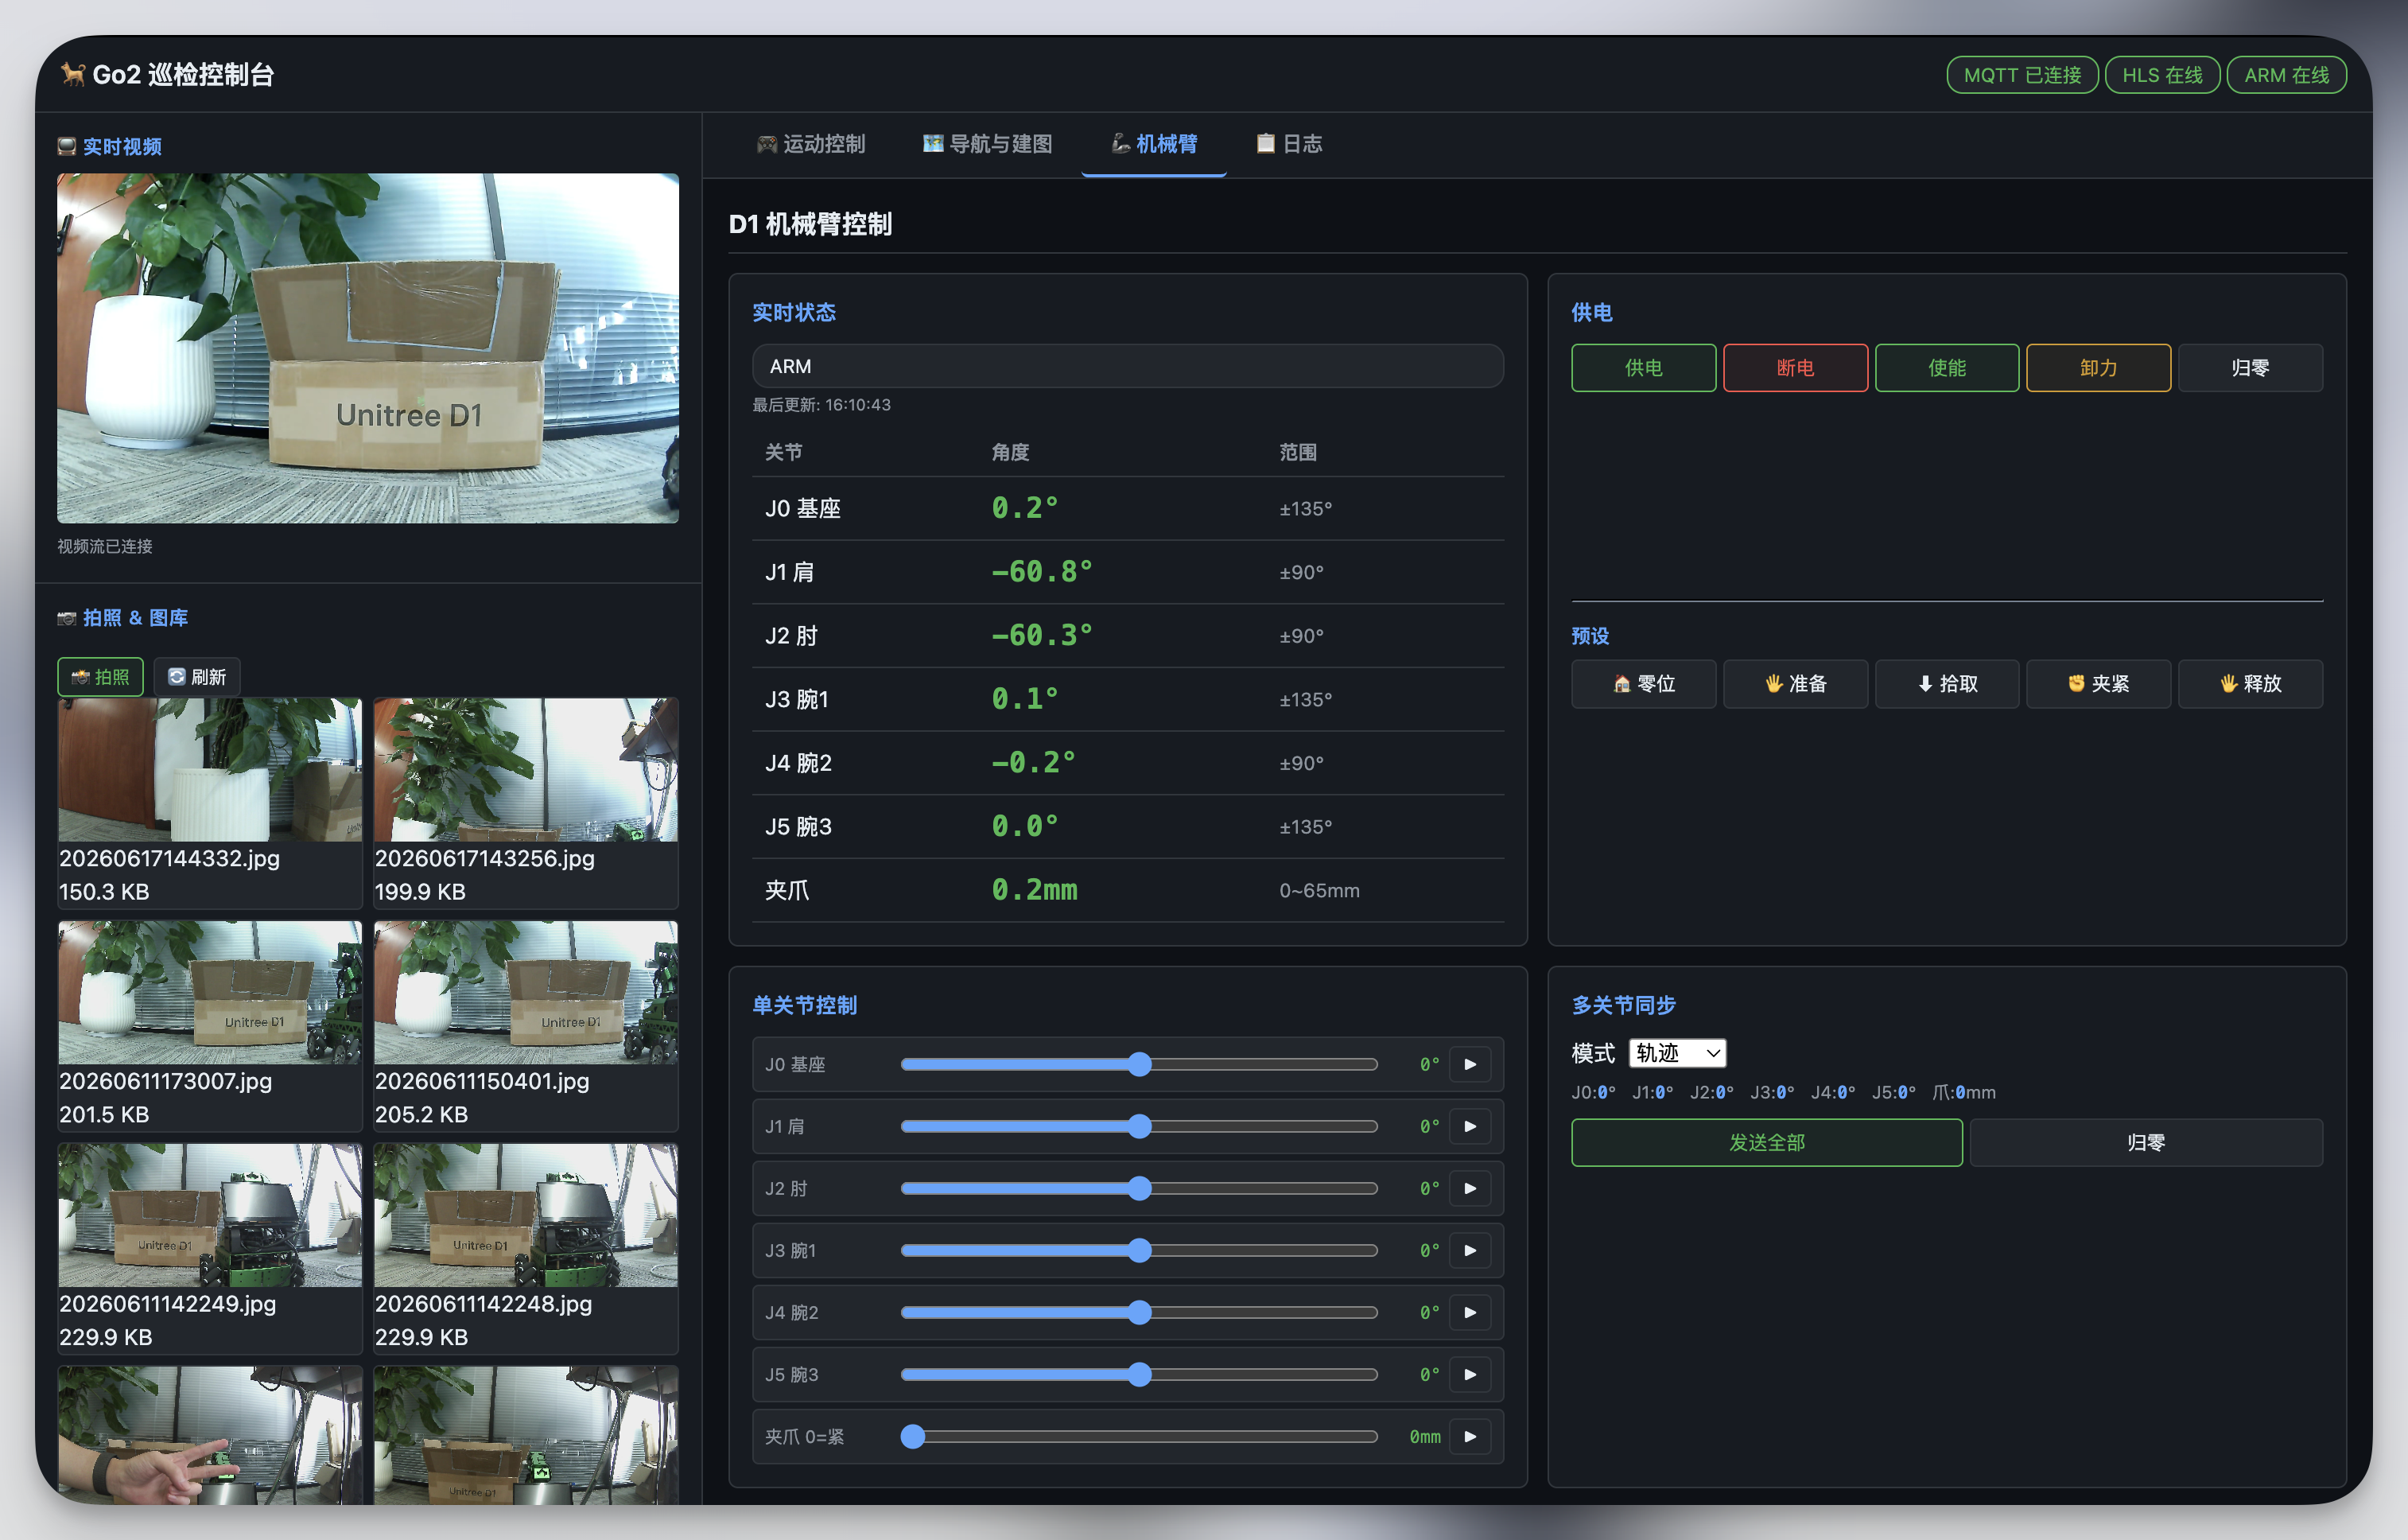This screenshot has width=2408, height=1540.
Task: Click the 最后更新: 16:10:43 timestamp
Action: click(x=821, y=405)
